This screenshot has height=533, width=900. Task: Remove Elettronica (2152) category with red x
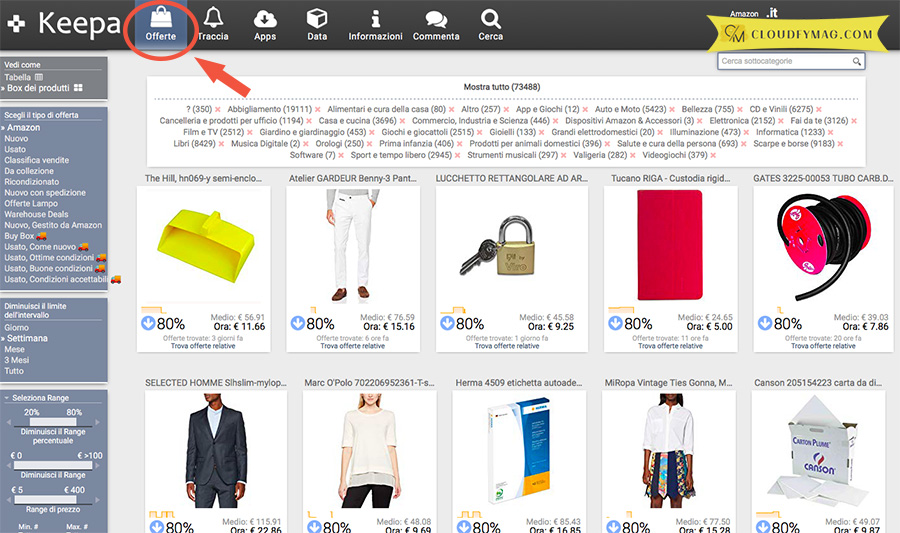click(781, 121)
